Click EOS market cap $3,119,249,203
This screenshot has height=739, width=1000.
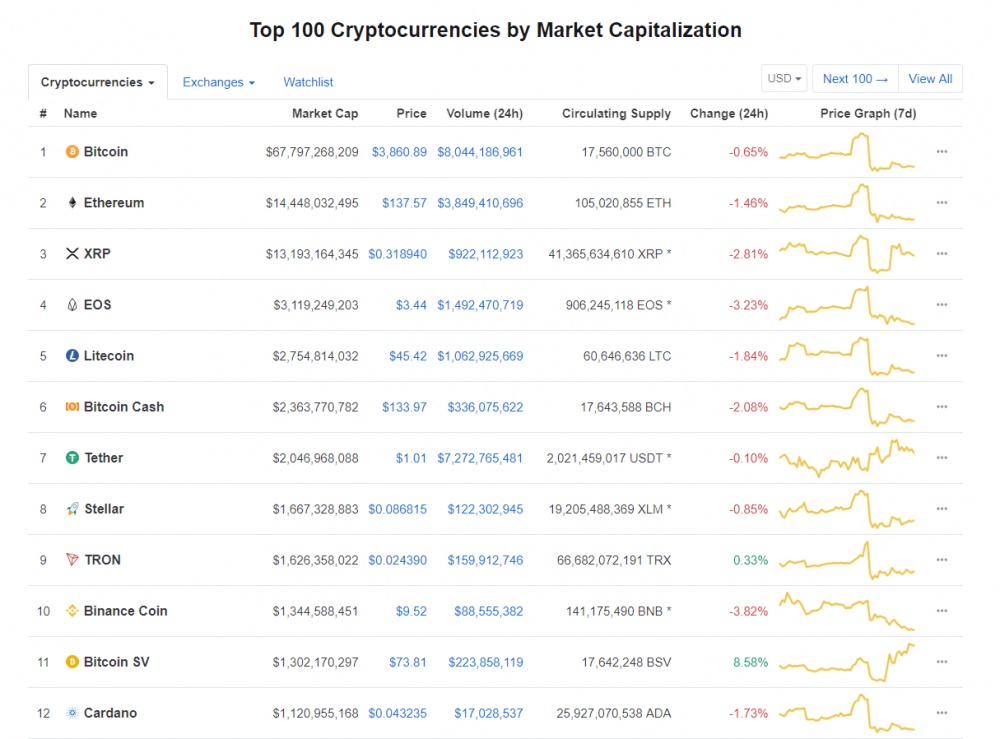coord(316,305)
